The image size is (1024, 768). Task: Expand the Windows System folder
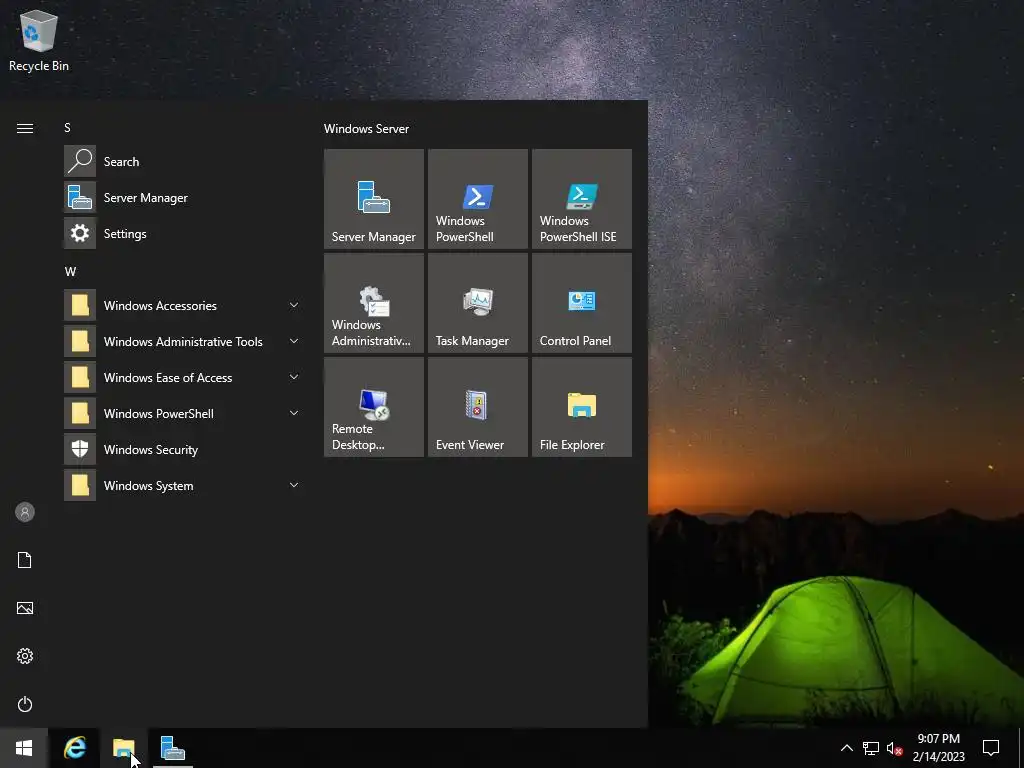(183, 485)
